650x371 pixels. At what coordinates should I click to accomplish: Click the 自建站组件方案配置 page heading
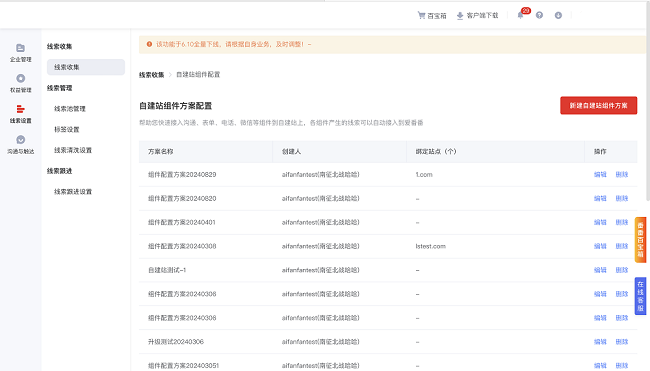[175, 106]
